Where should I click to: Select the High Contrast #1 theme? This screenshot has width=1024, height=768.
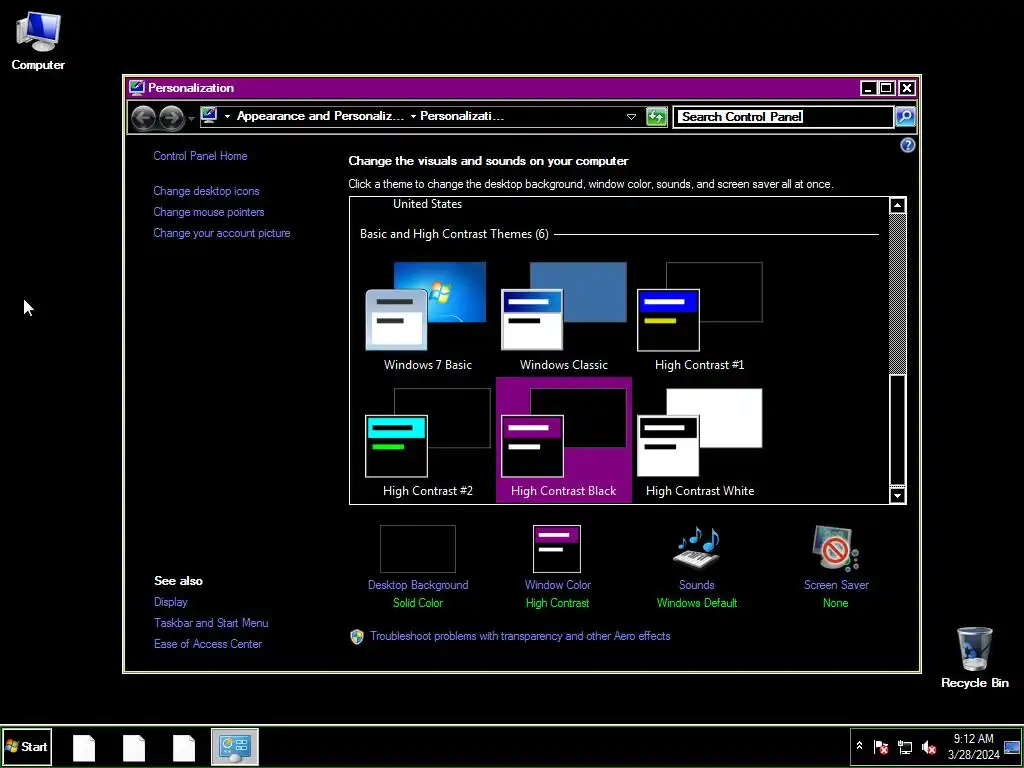[x=699, y=315]
